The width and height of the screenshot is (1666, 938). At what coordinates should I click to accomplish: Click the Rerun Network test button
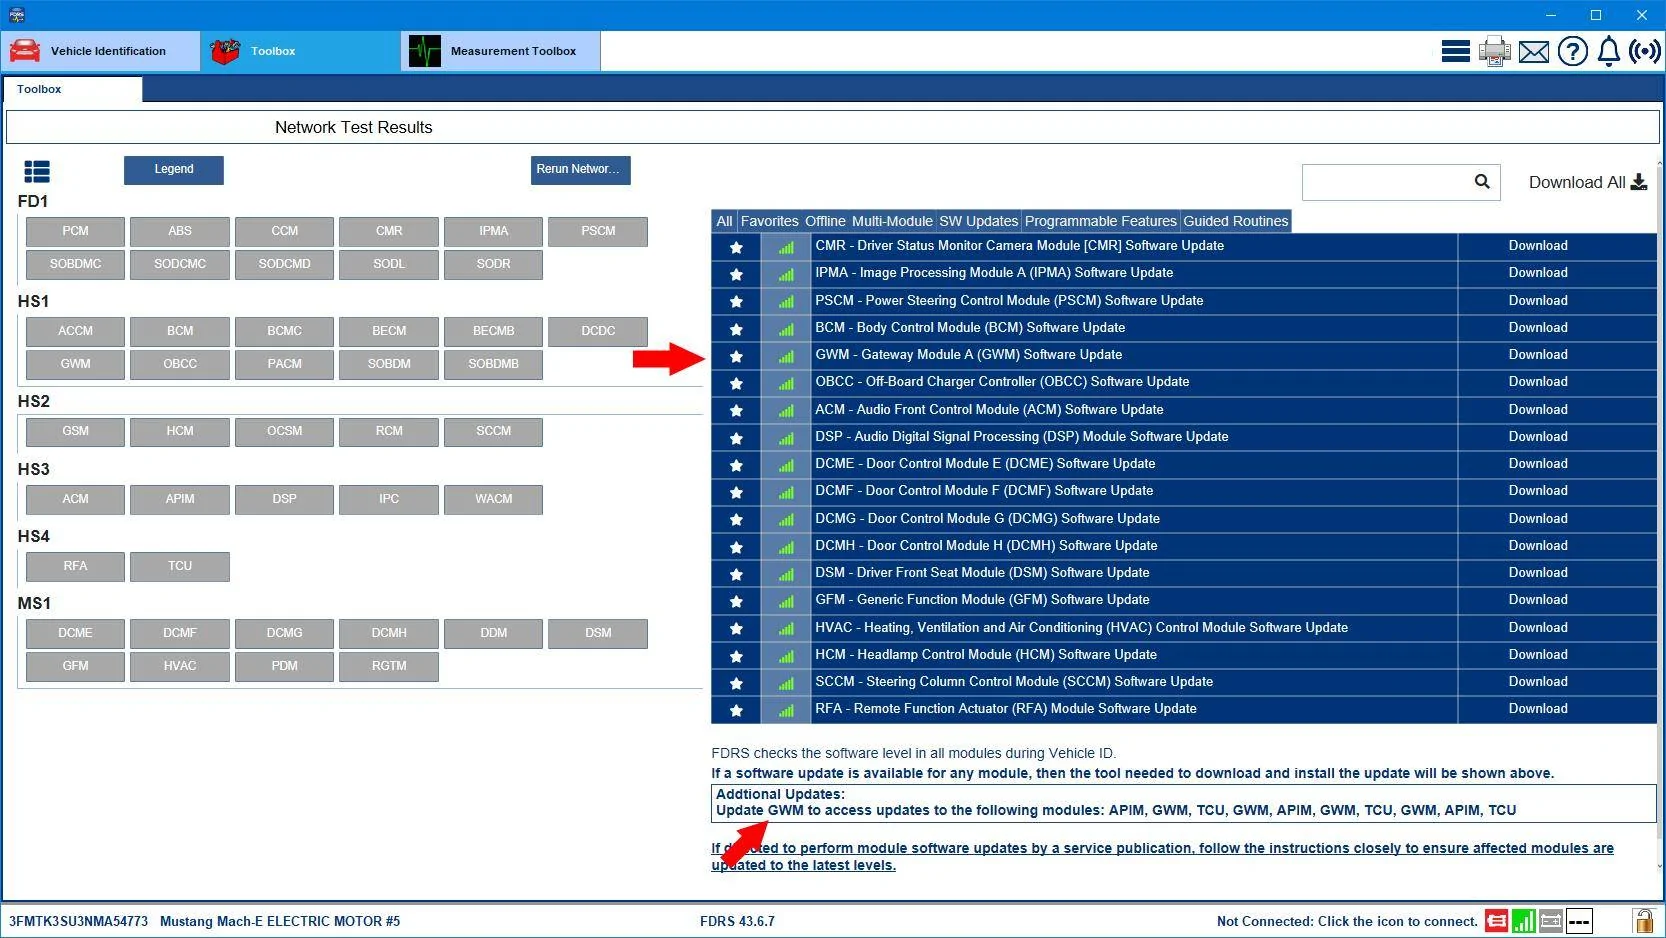coord(580,170)
